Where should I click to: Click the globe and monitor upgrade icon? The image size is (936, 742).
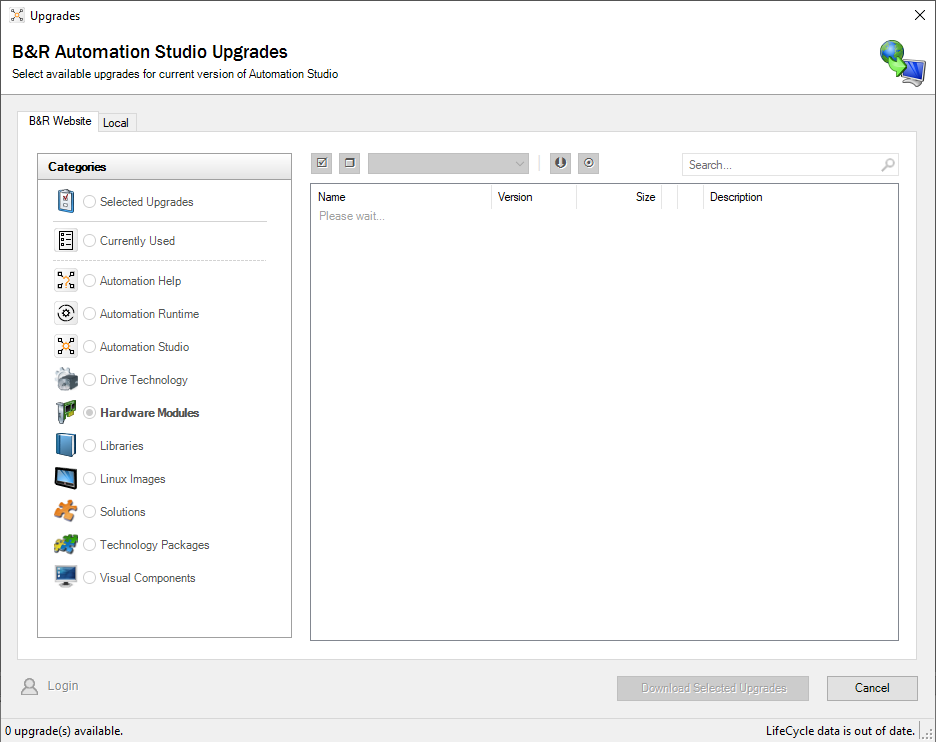pyautogui.click(x=902, y=63)
